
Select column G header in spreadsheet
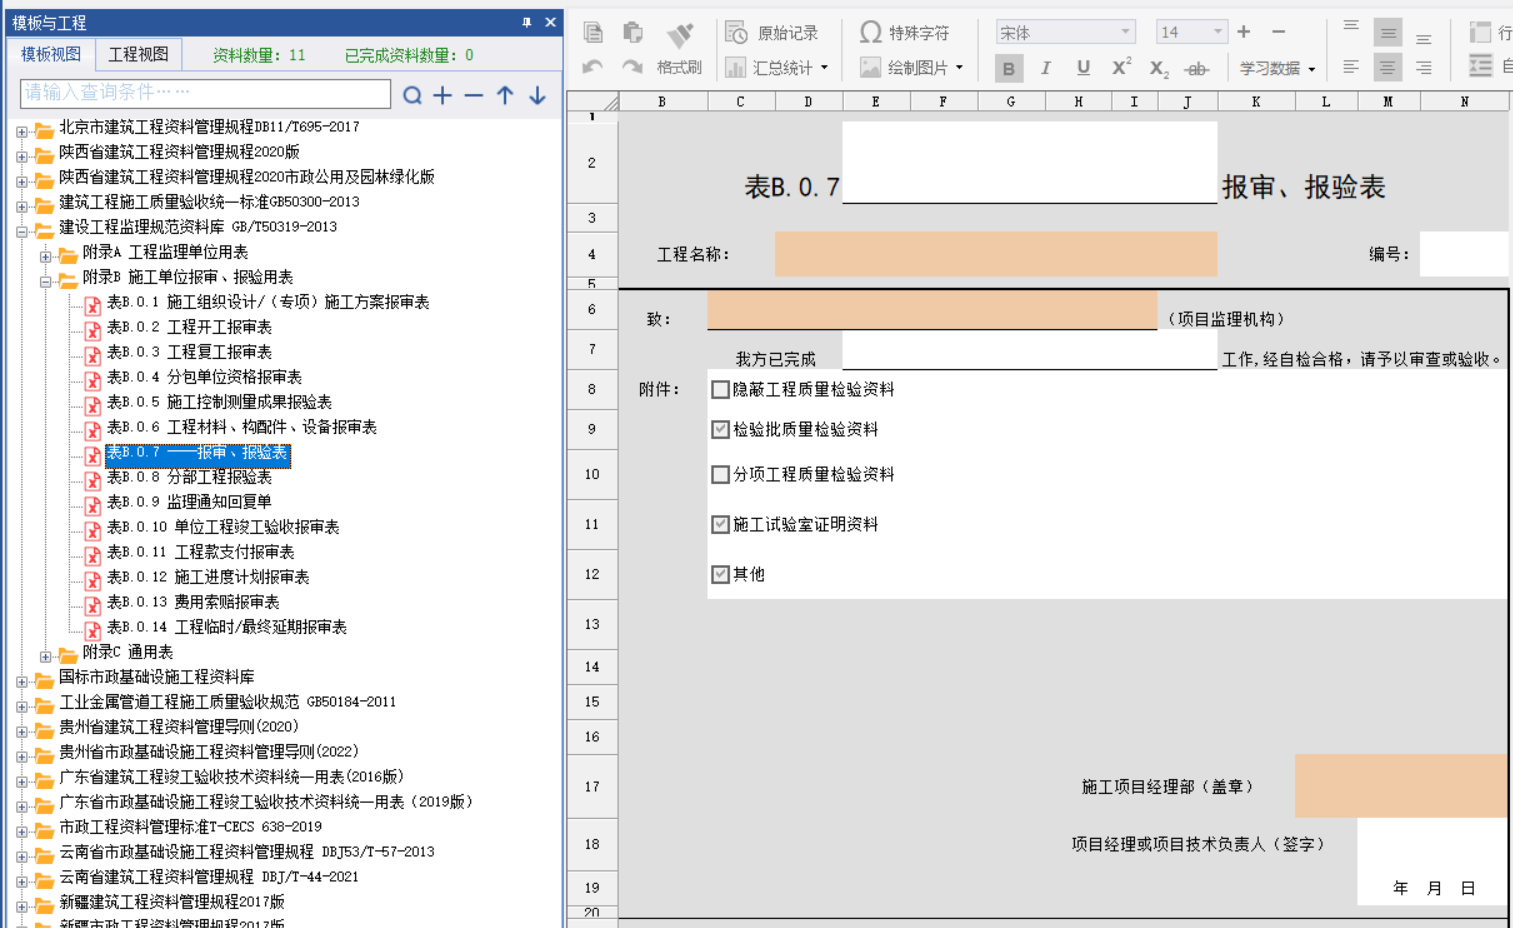click(x=1011, y=101)
